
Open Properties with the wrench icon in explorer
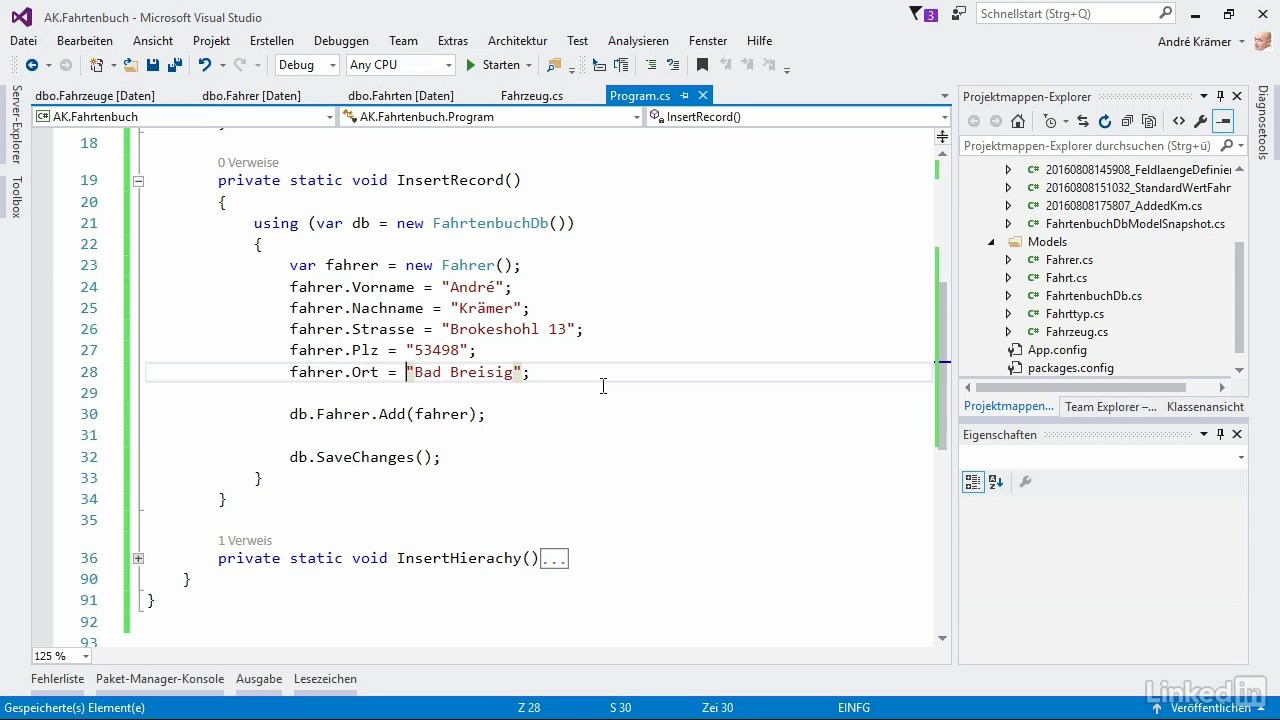tap(1201, 122)
